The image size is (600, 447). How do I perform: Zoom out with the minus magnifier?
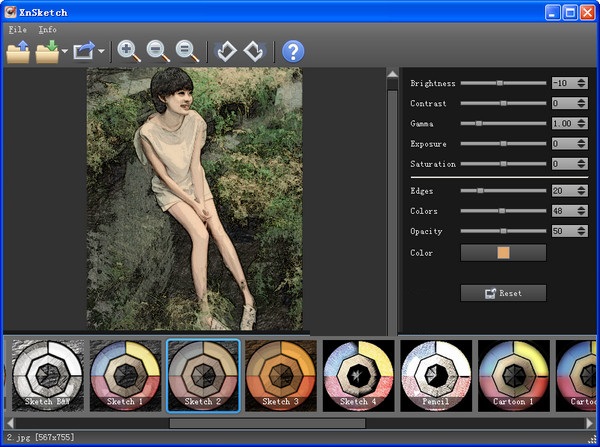[158, 51]
